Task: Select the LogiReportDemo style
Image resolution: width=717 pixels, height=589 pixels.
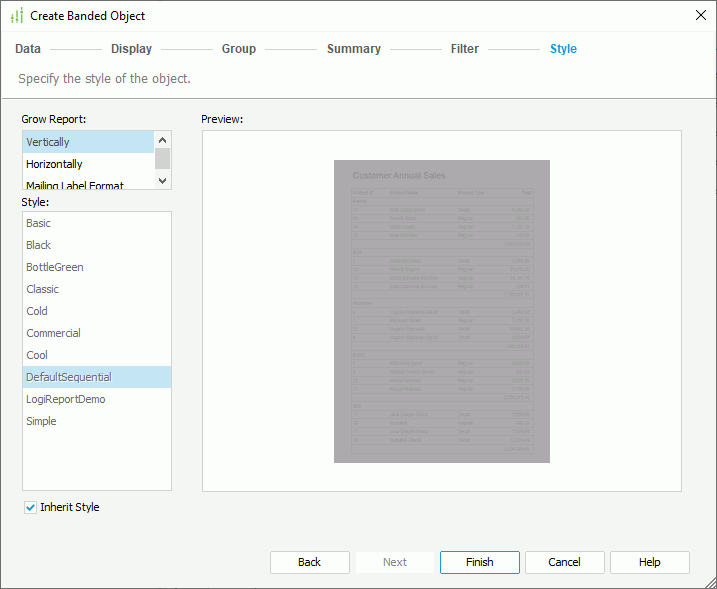Action: (66, 399)
